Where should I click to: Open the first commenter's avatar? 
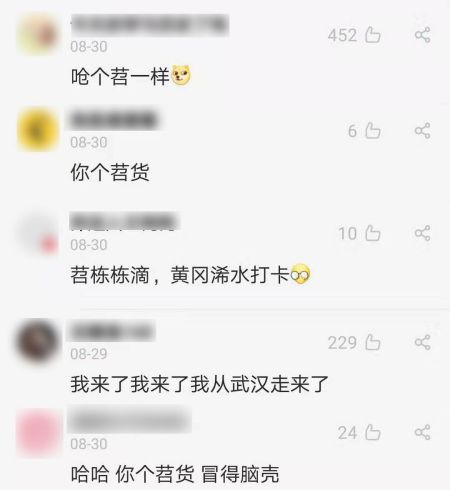(39, 34)
